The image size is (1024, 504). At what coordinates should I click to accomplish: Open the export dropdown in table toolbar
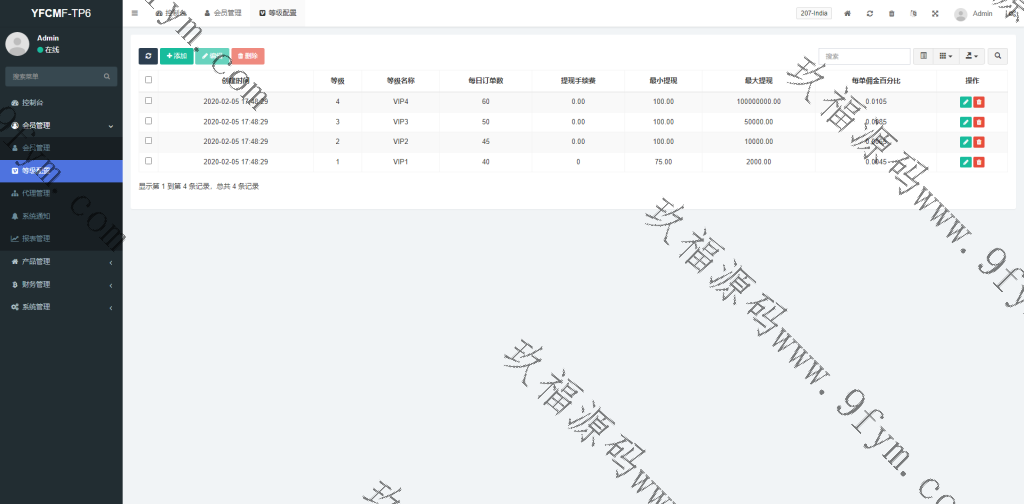point(971,56)
